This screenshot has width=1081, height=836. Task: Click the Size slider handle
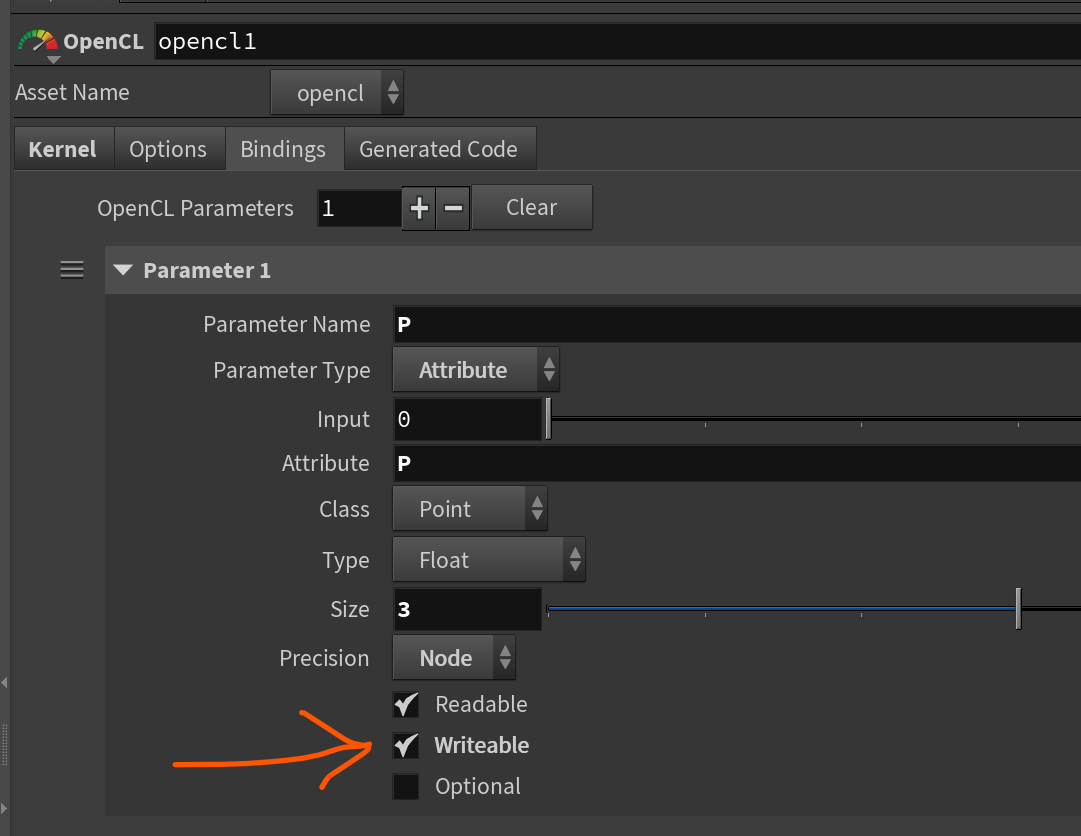coord(1018,609)
